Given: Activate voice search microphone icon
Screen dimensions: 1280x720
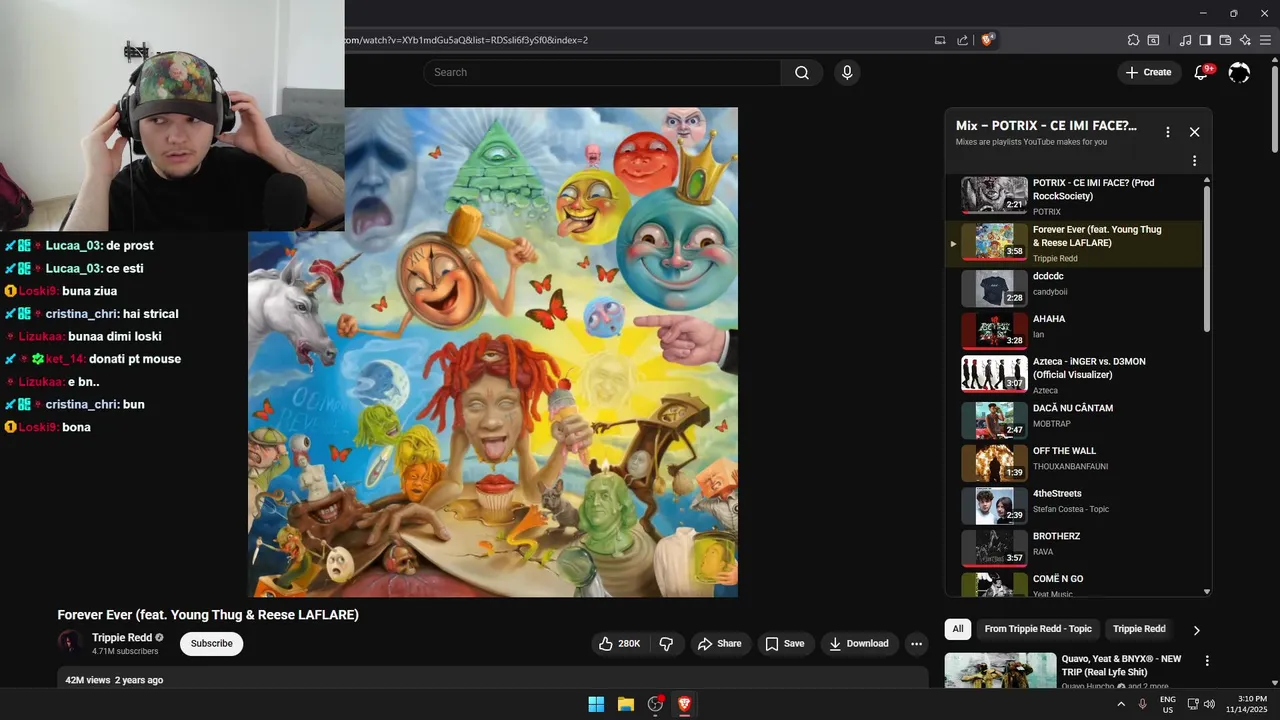Looking at the screenshot, I should coord(847,72).
